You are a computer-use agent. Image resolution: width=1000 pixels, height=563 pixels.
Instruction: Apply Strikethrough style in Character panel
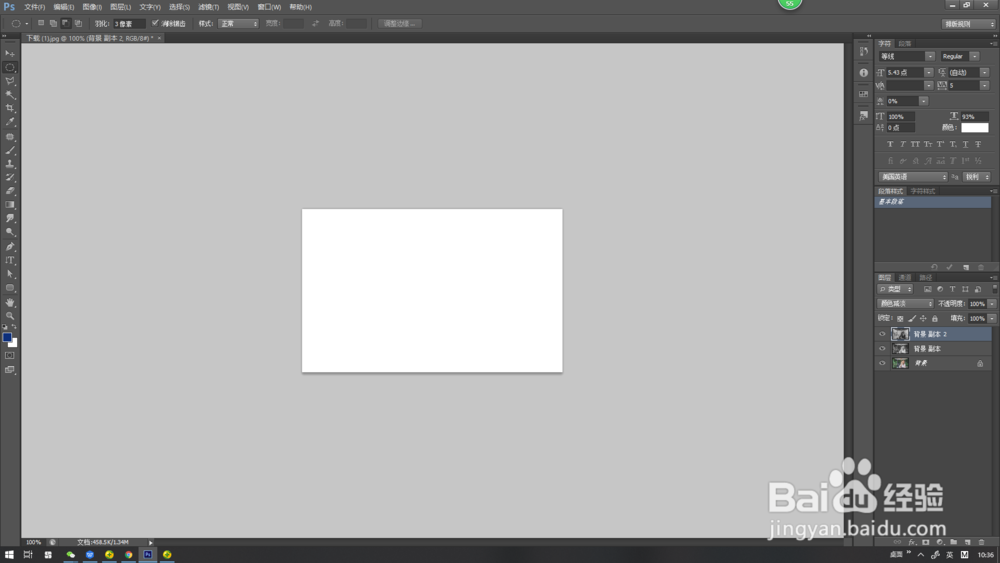(978, 144)
